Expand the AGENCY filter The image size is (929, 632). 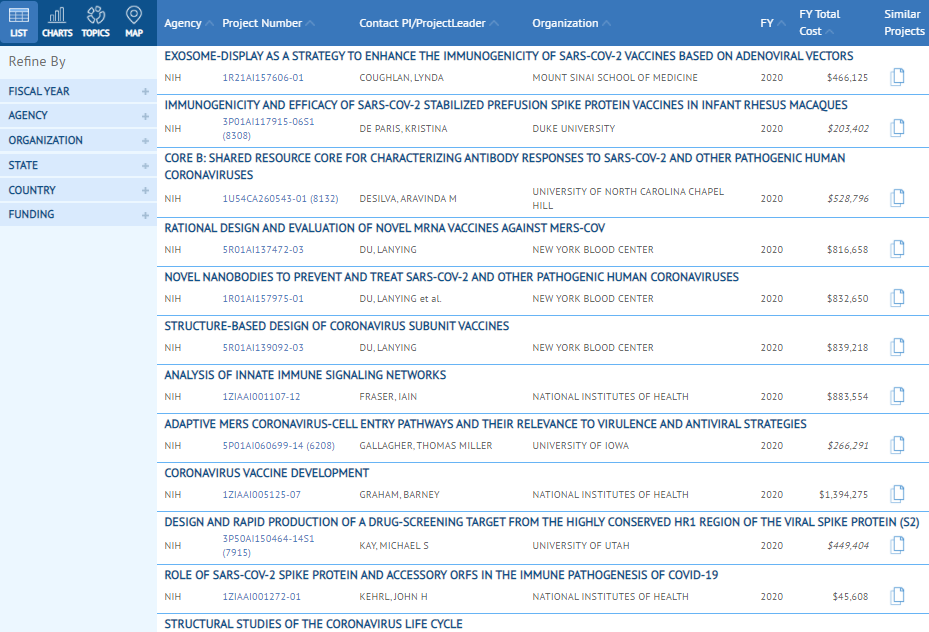point(78,116)
